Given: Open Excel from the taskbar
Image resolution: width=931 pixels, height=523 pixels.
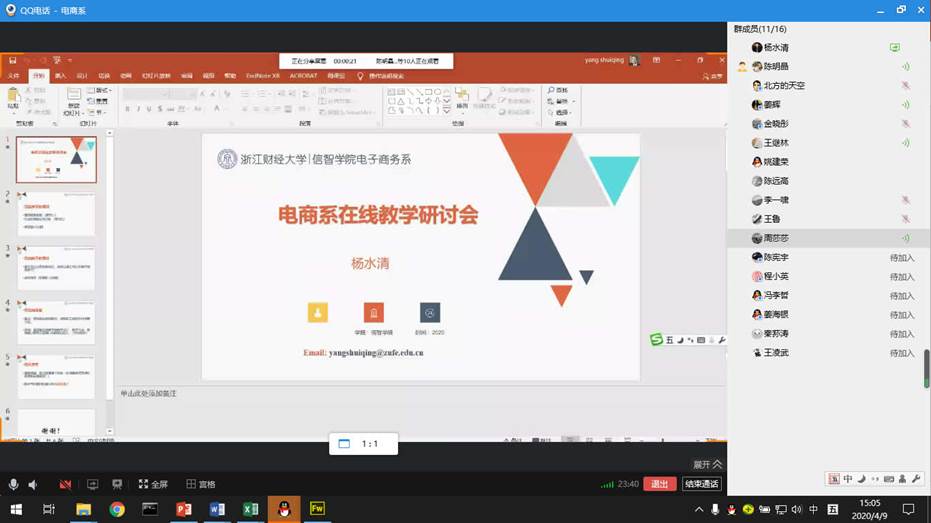Looking at the screenshot, I should pyautogui.click(x=250, y=509).
